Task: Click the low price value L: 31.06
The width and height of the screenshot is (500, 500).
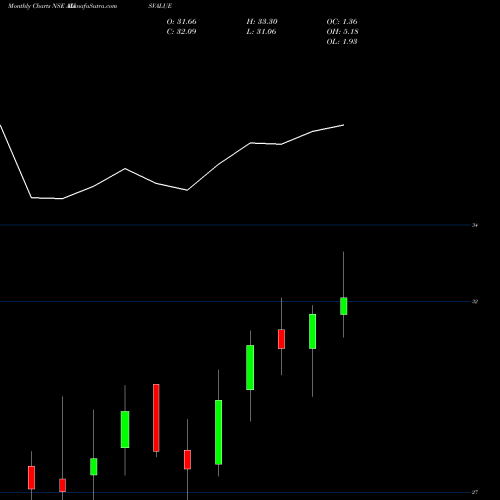Action: (261, 32)
